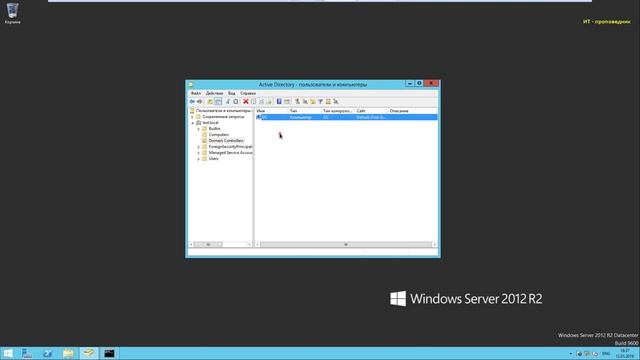Refresh the view with the toolbar refresh icon
Screen dimensions: 640x360
pos(262,101)
